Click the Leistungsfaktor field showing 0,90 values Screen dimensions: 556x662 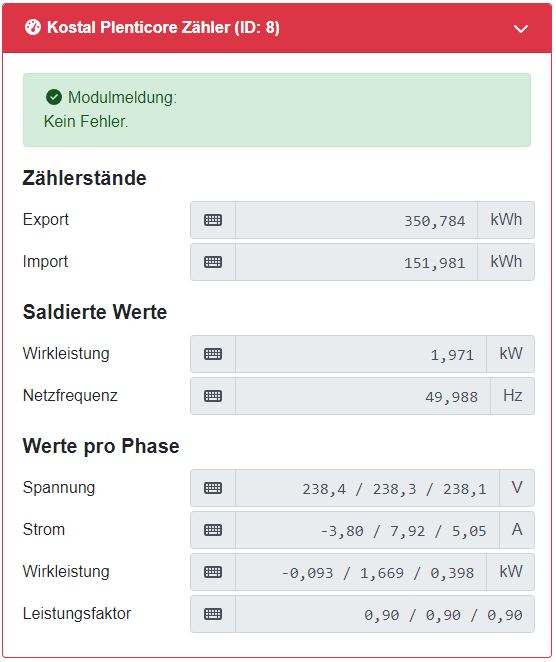pyautogui.click(x=385, y=614)
